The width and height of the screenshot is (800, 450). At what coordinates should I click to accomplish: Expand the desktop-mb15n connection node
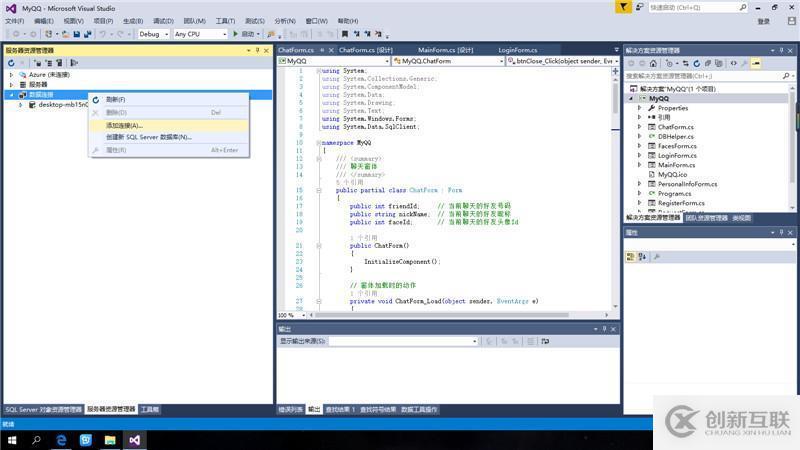click(x=20, y=105)
